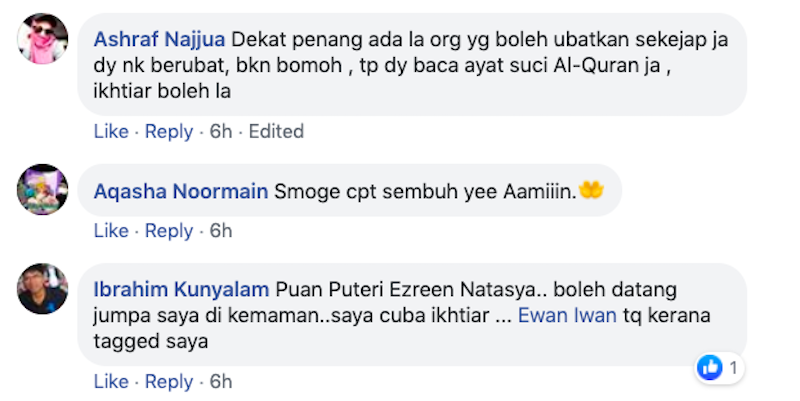Reply to Ashraf Najjua's comment
Image resolution: width=800 pixels, height=401 pixels.
[x=169, y=131]
